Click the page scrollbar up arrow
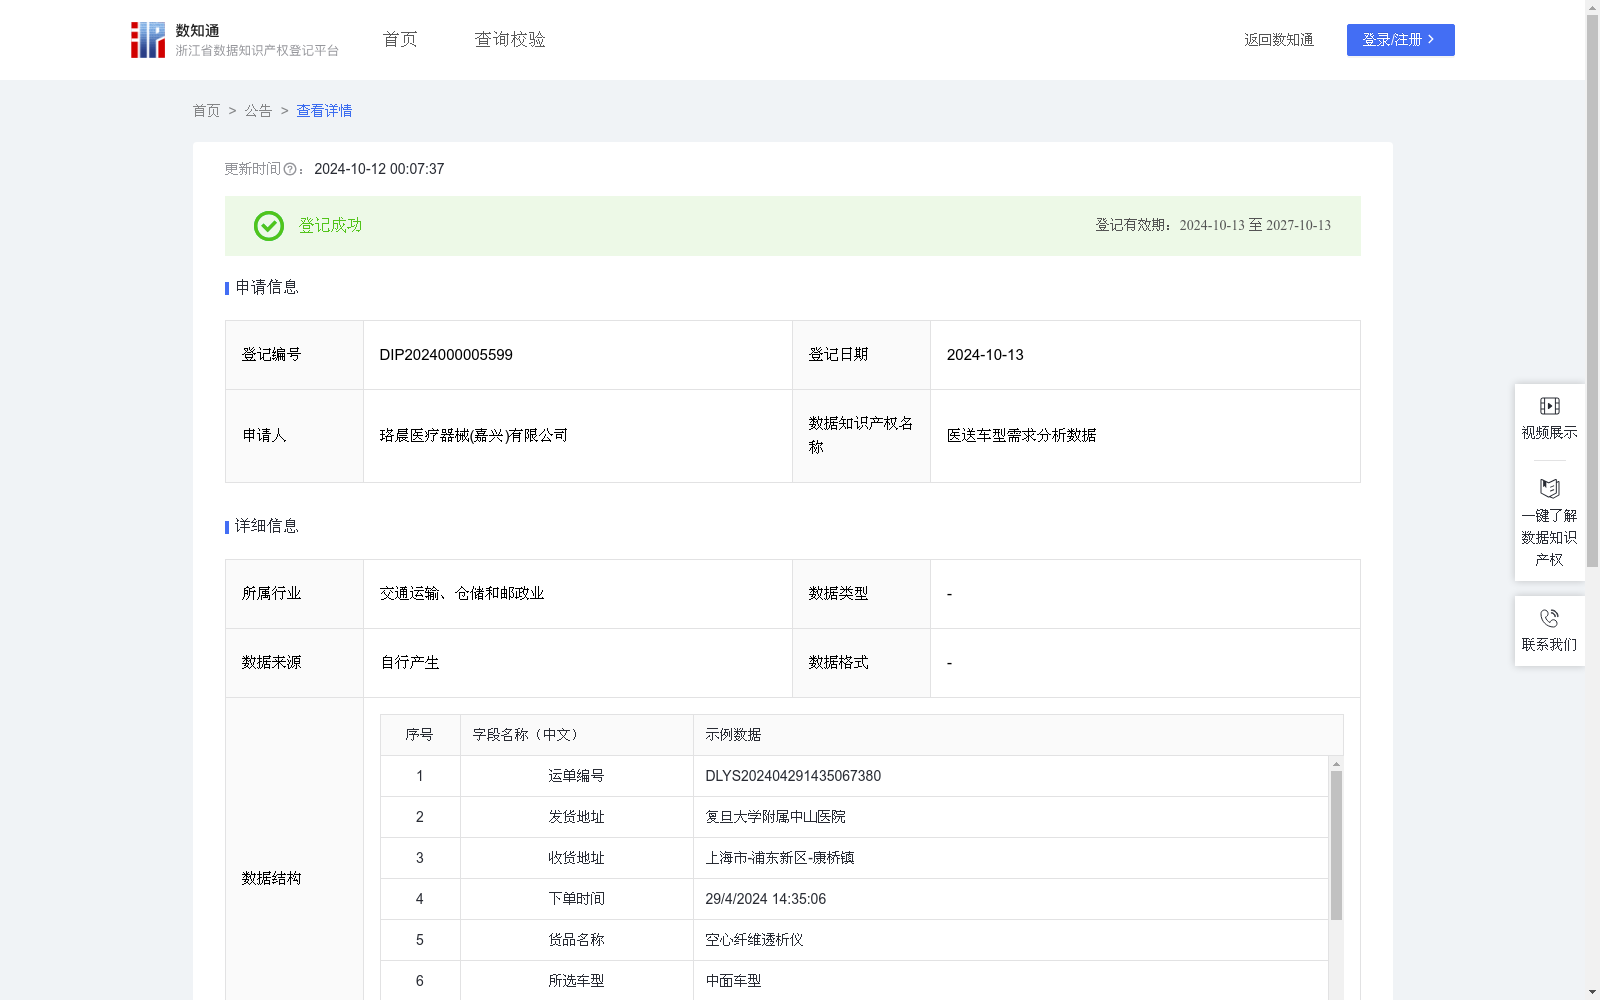 pos(1592,7)
